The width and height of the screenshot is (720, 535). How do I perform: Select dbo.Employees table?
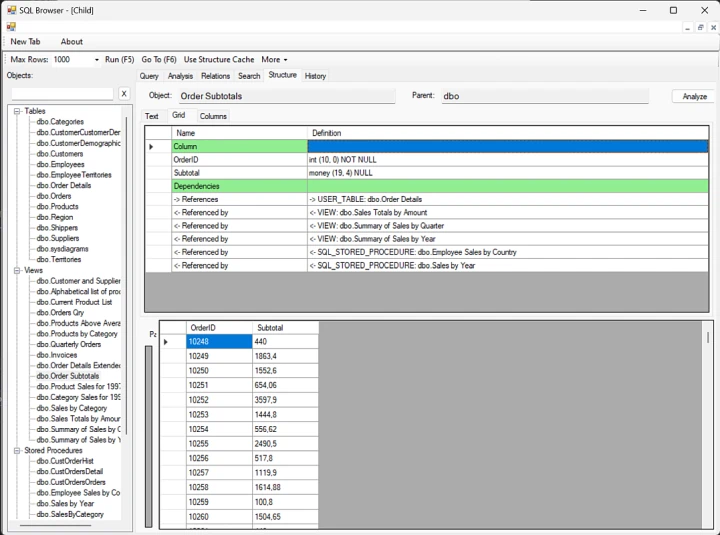coord(61,164)
